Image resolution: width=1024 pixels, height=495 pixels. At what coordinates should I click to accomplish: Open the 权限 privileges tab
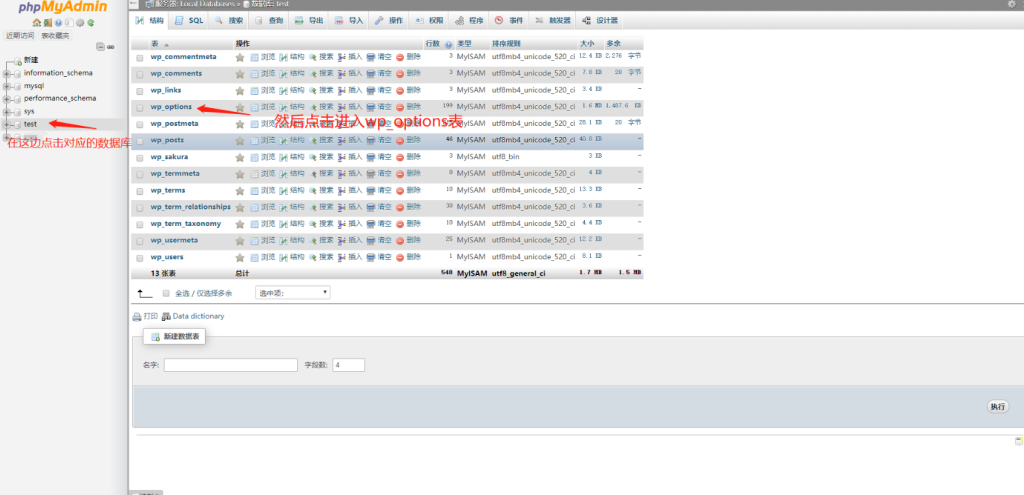coord(429,20)
